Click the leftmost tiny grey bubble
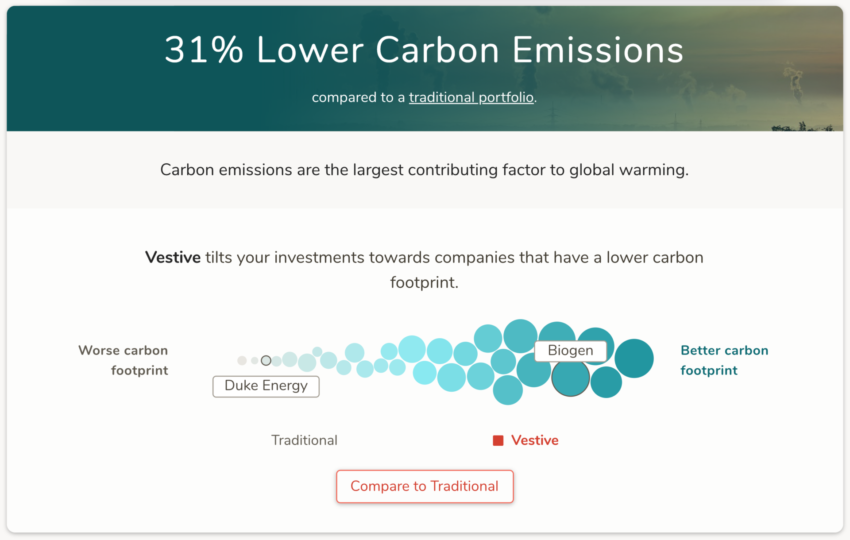Image resolution: width=850 pixels, height=540 pixels. [x=242, y=361]
